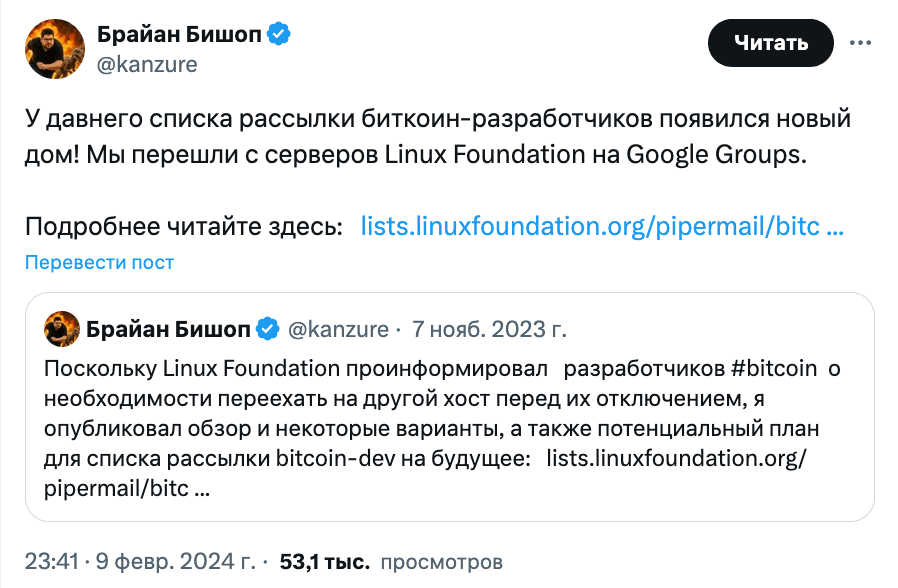Open the quoted post's @kanzure handle
The image size is (898, 588).
[x=338, y=329]
